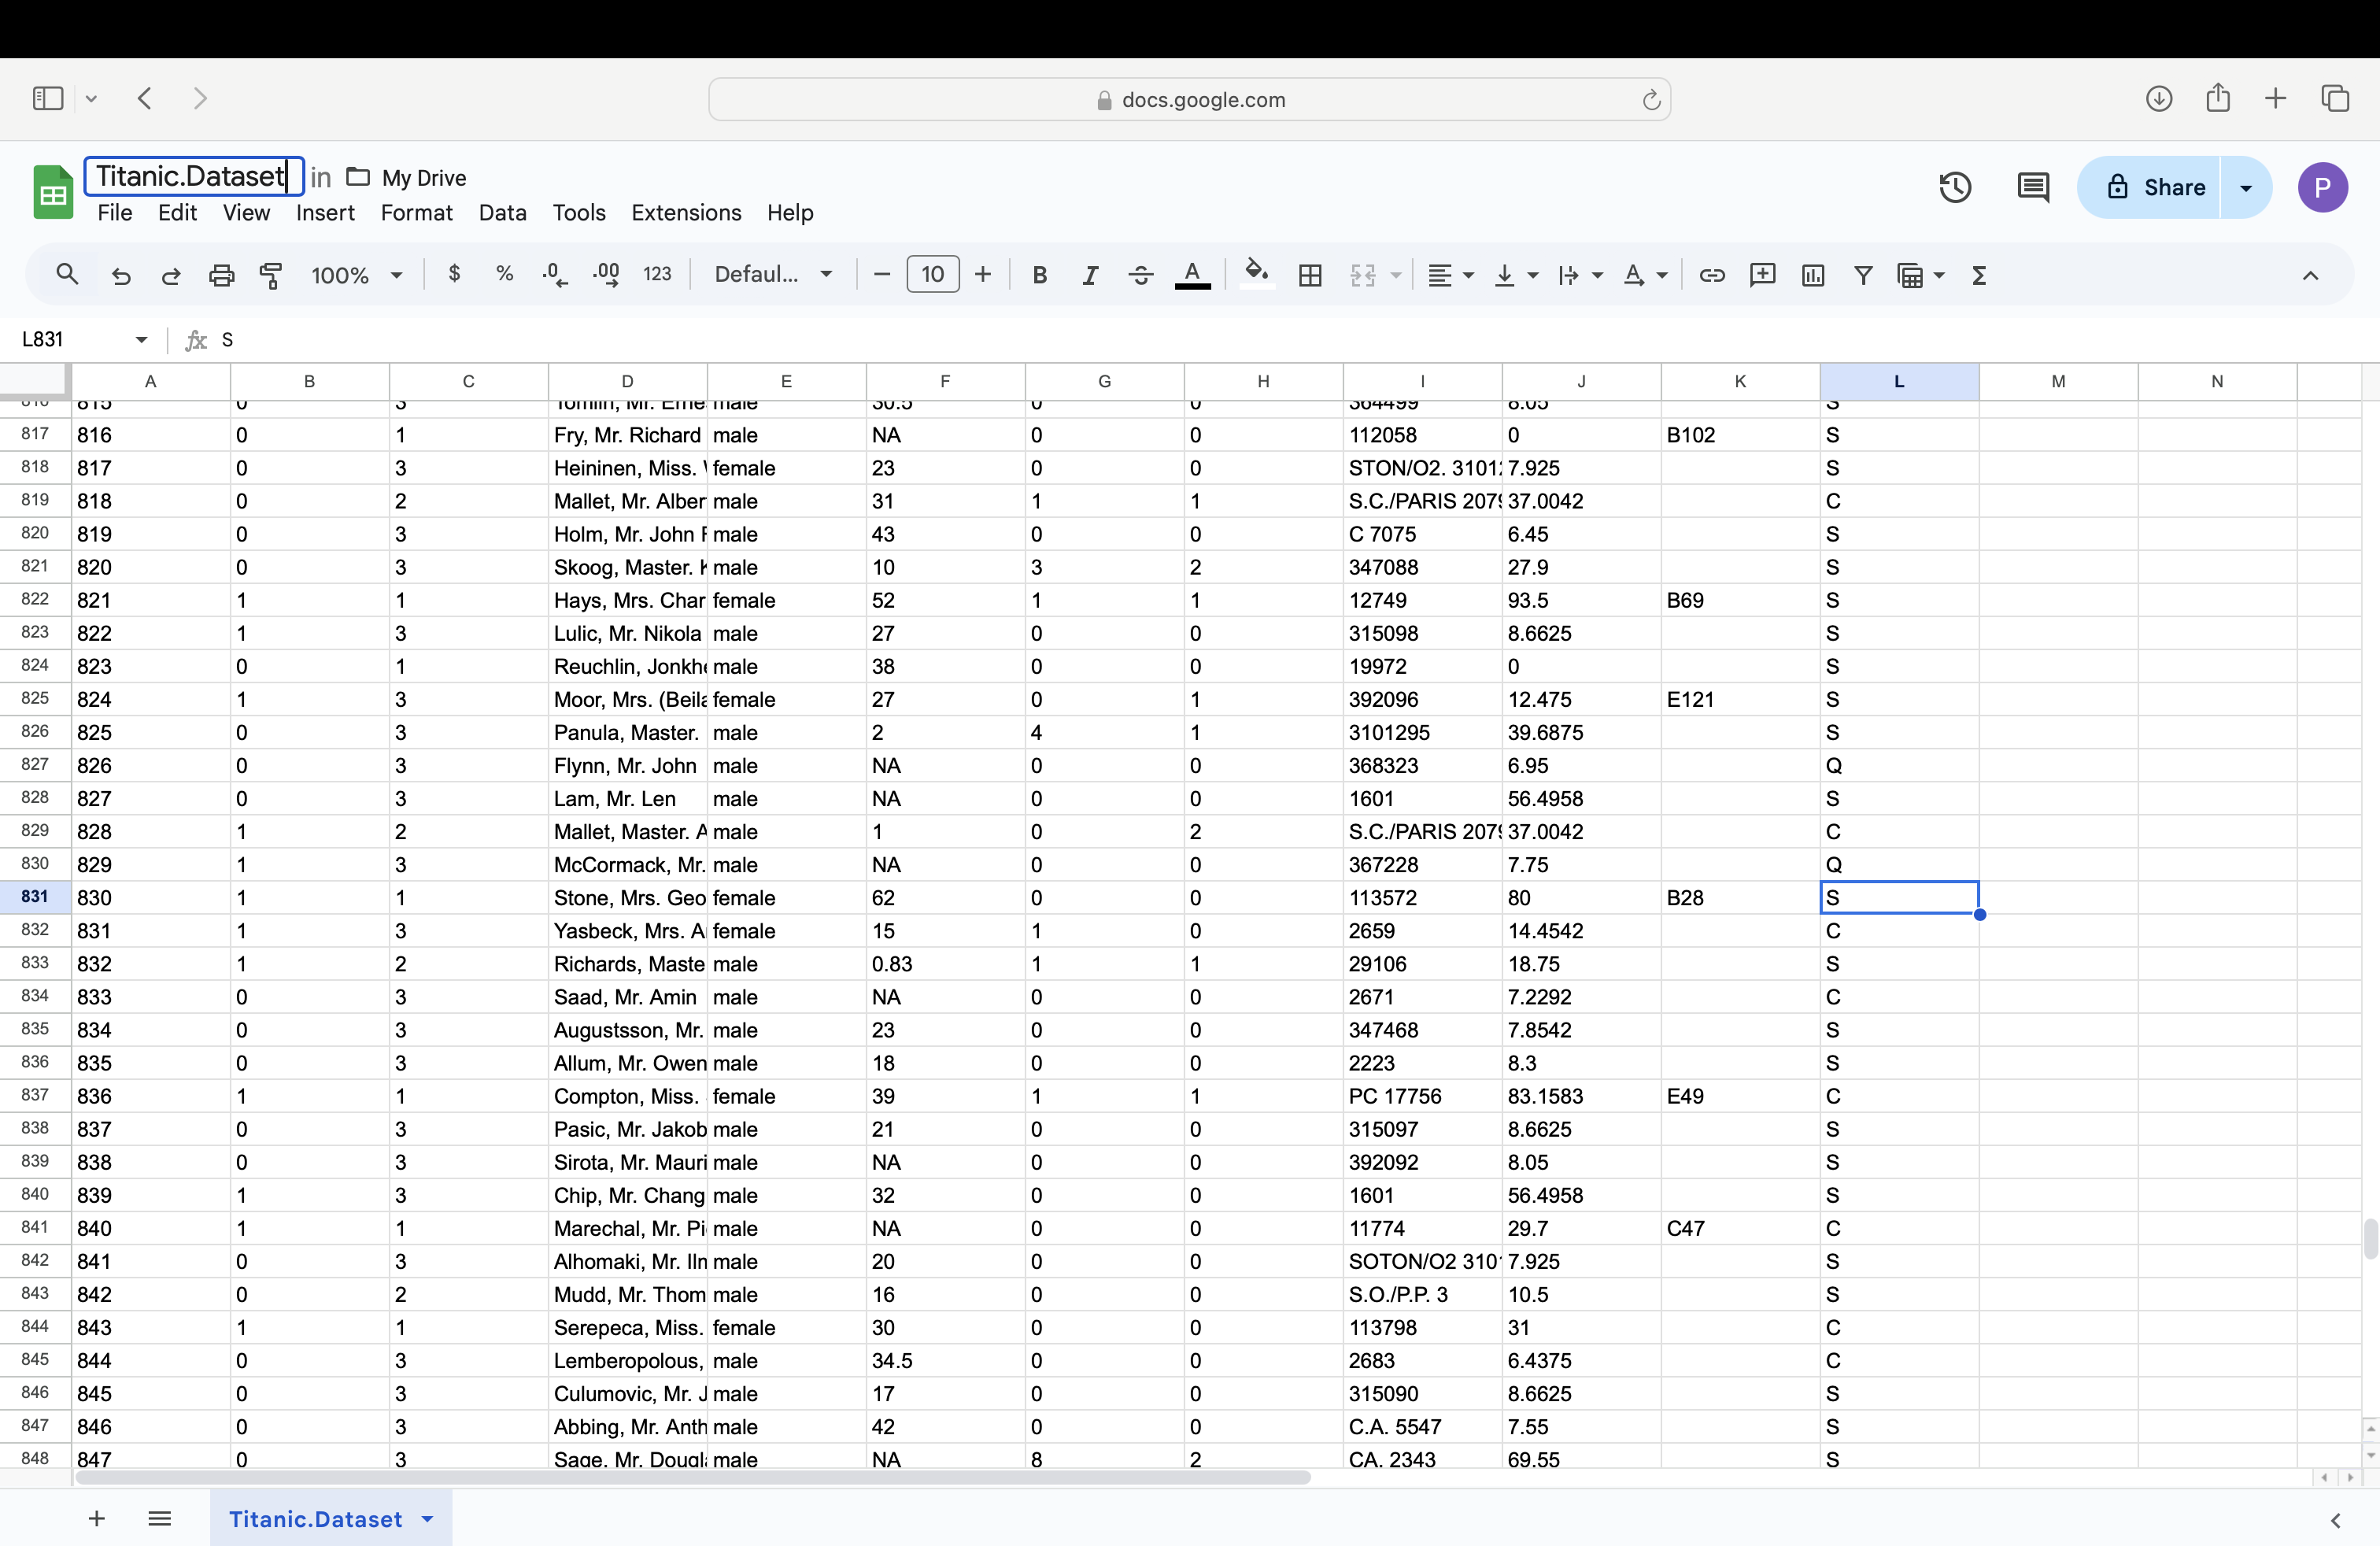Click the Redo arrow icon
The image size is (2380, 1546).
171,275
